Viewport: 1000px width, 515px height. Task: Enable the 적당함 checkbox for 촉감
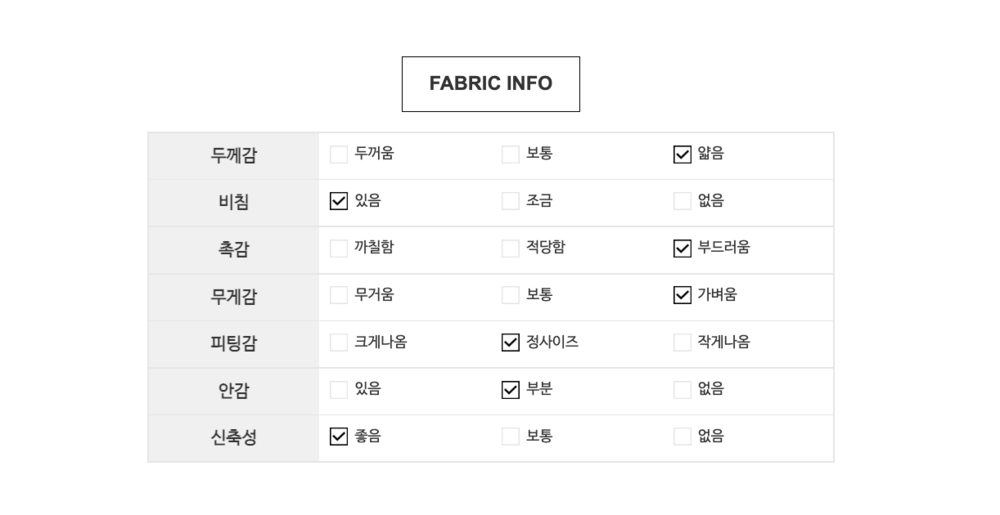pyautogui.click(x=510, y=248)
